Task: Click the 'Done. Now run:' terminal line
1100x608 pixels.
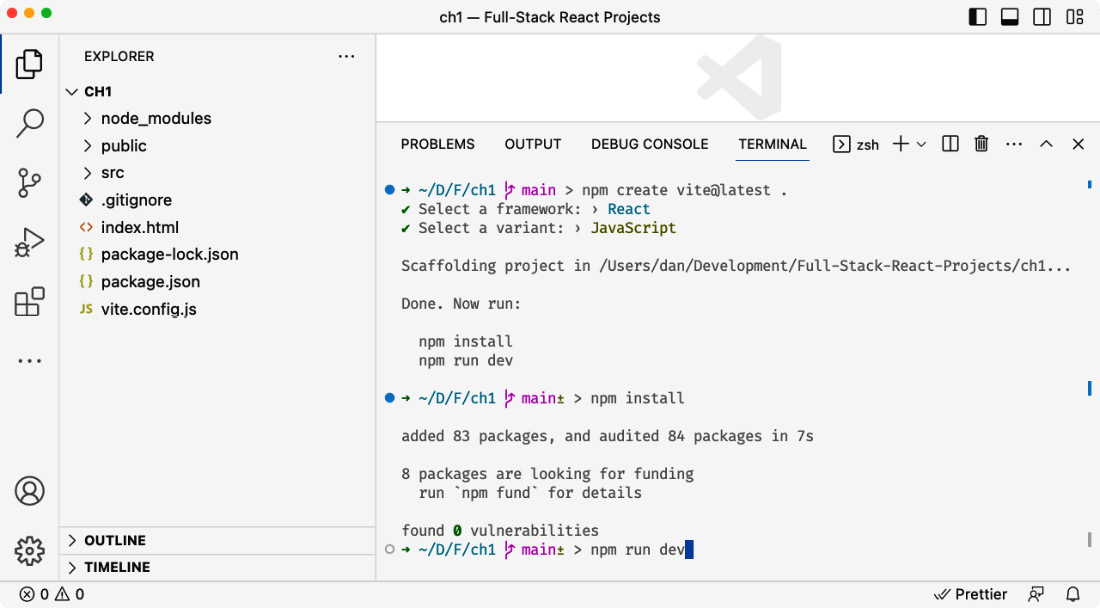Action: 460,304
